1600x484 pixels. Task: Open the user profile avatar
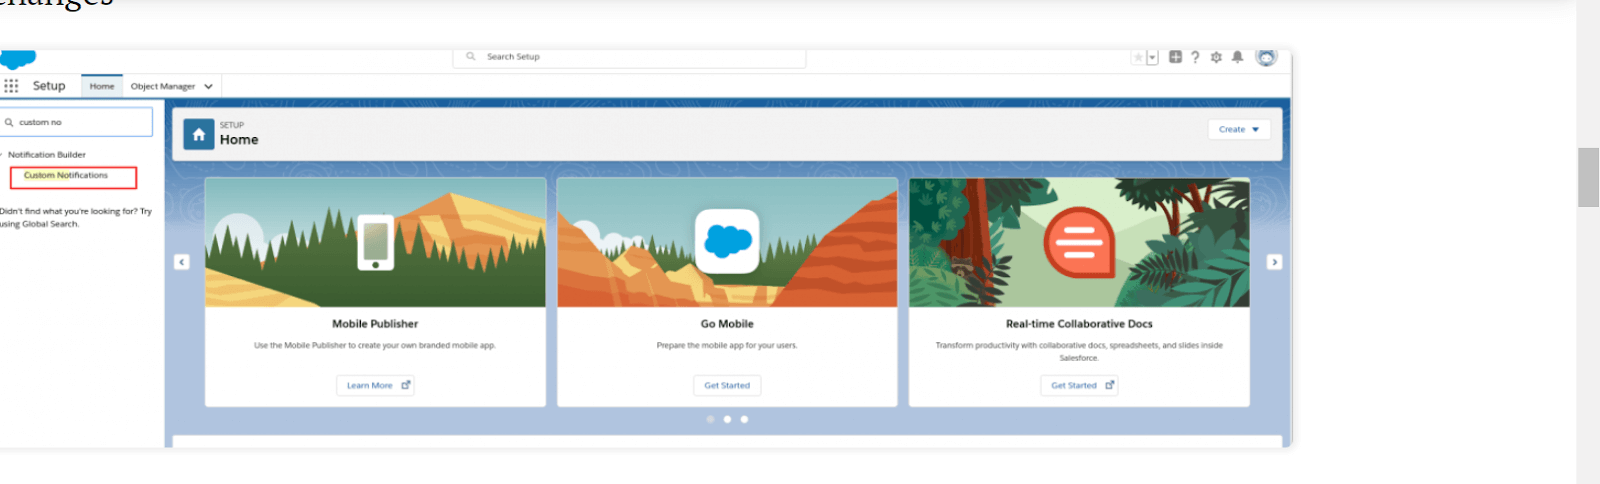[1266, 57]
